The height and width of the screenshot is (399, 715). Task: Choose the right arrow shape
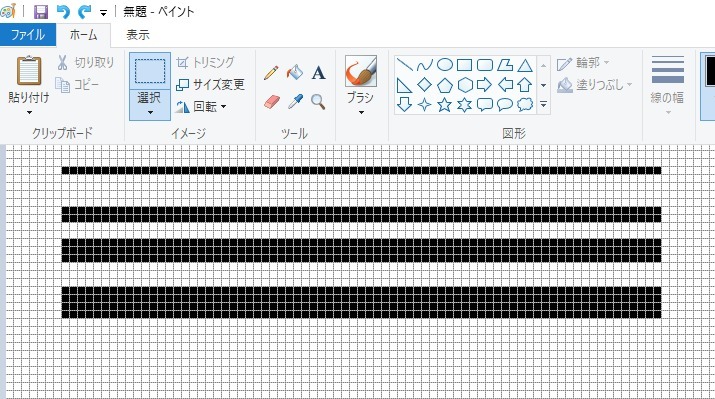(484, 84)
